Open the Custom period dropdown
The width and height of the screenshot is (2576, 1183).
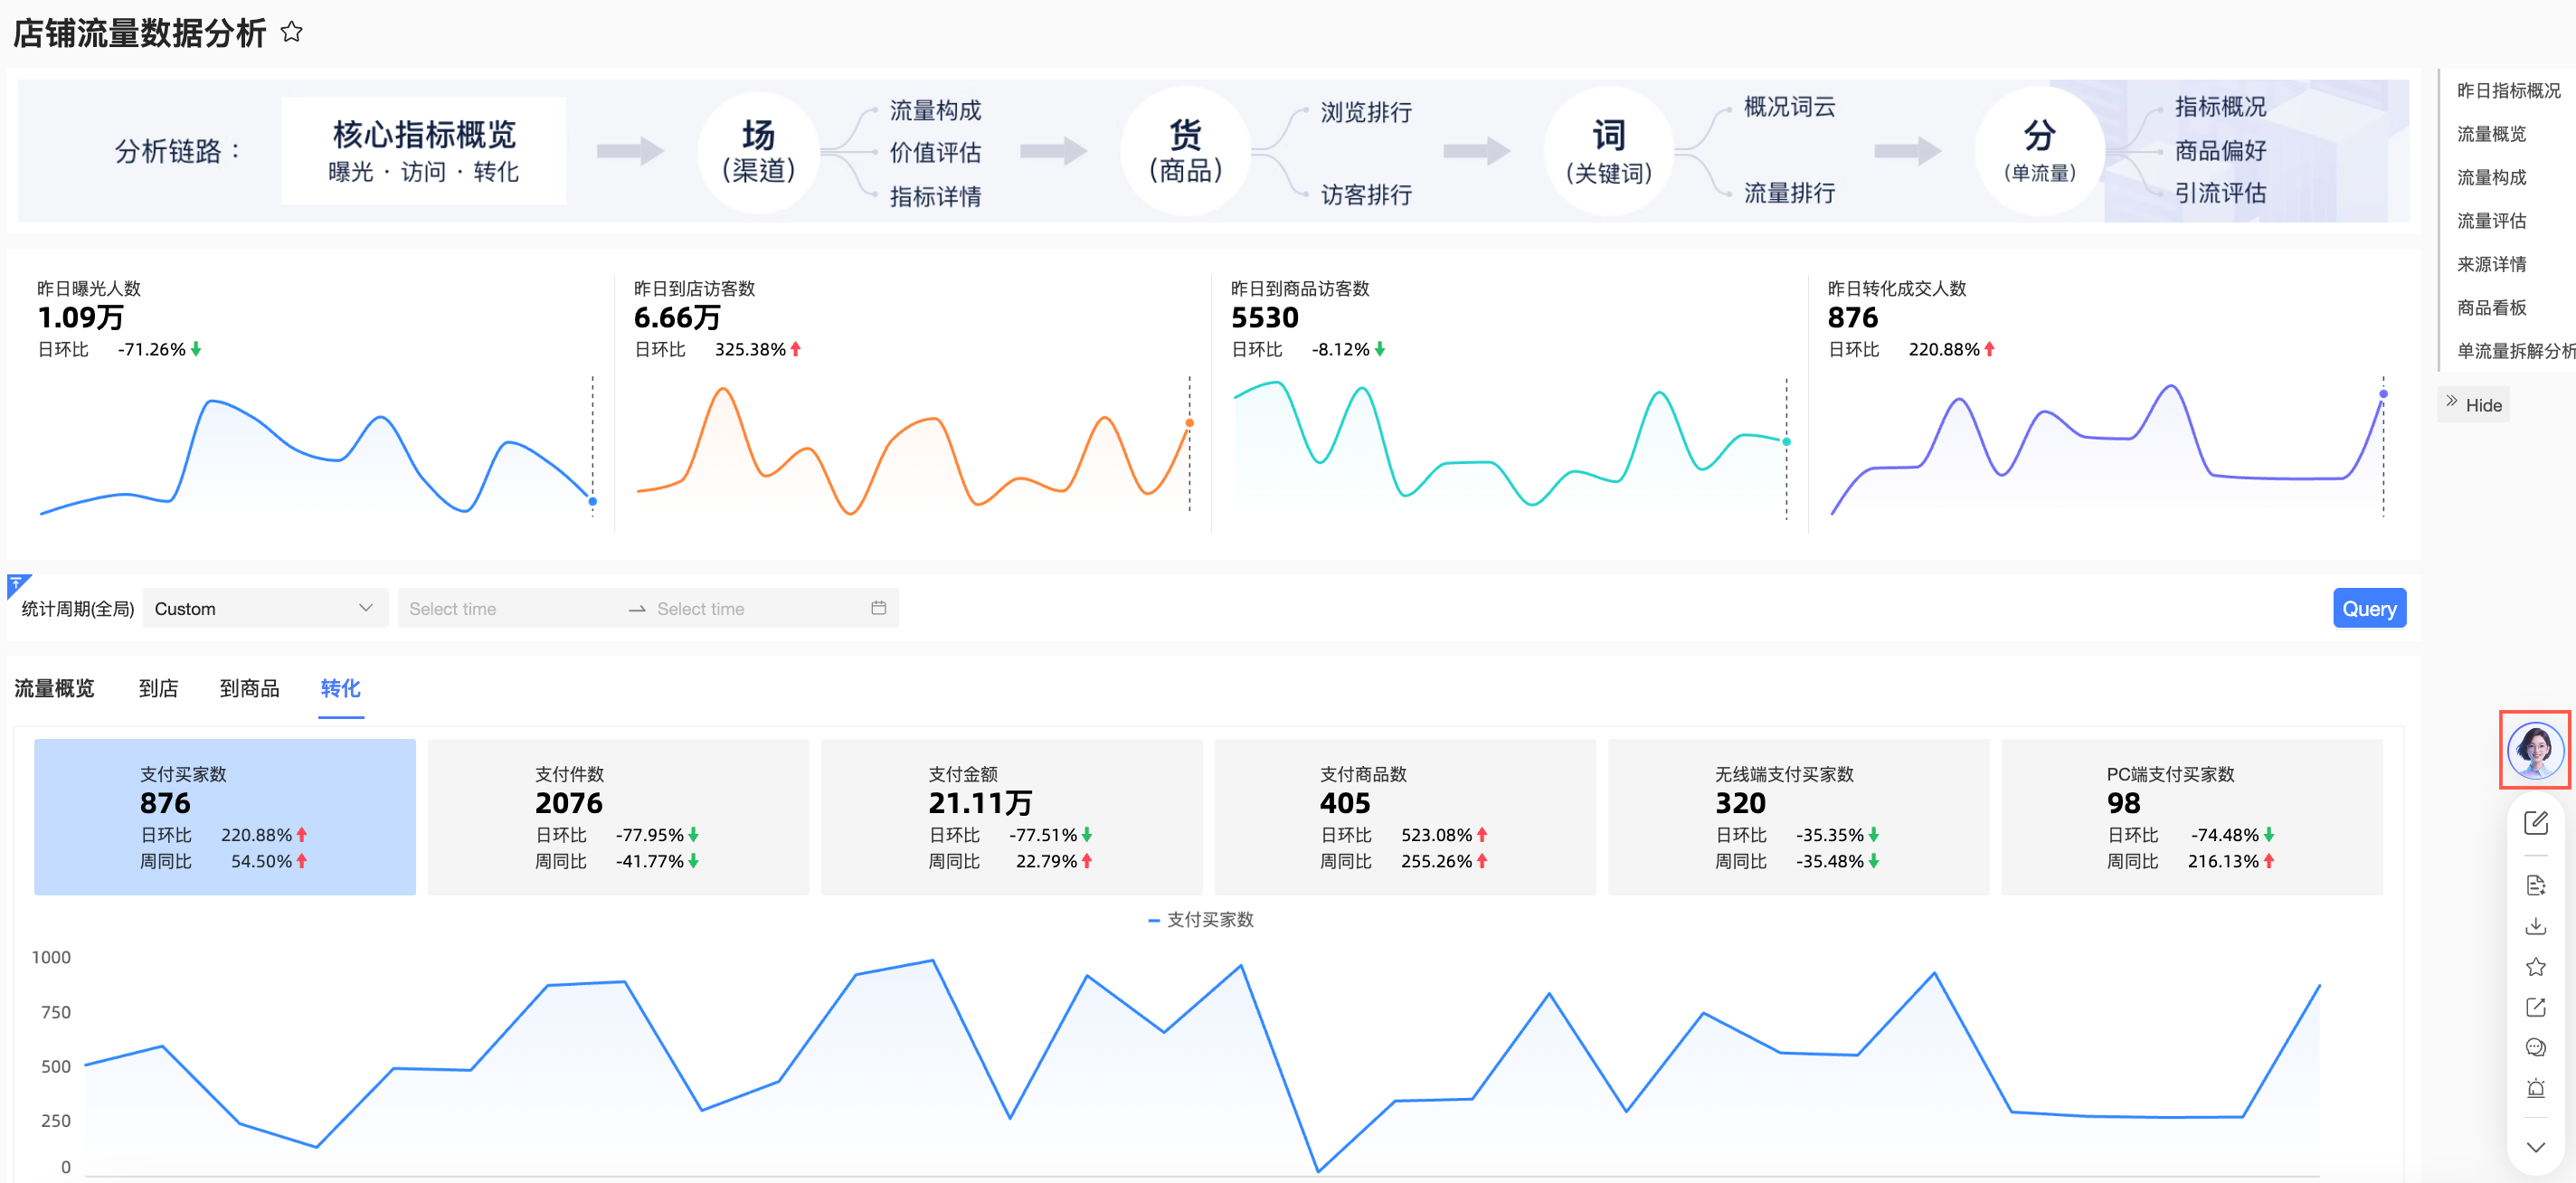(x=264, y=608)
